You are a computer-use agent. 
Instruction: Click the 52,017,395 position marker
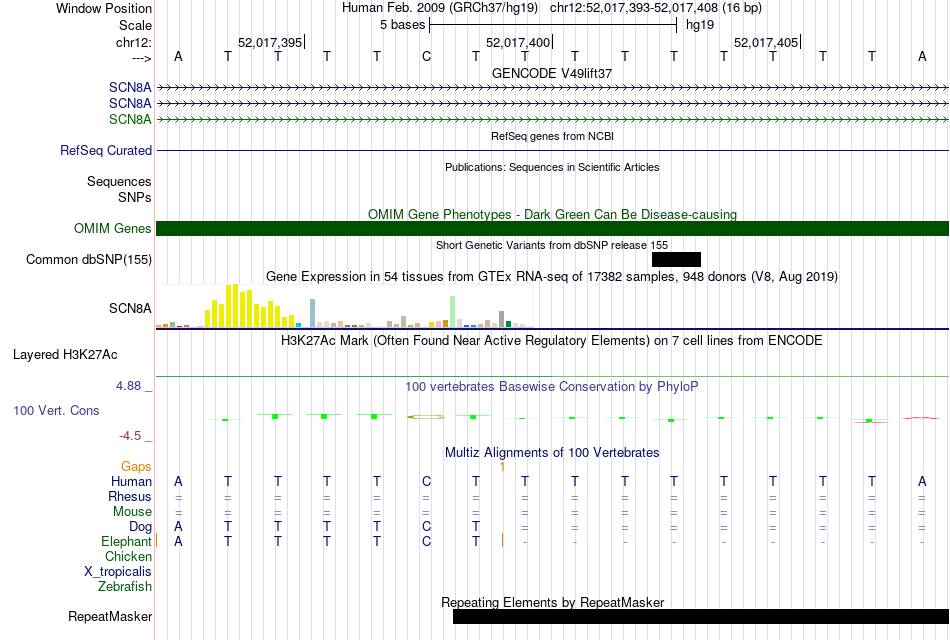click(x=271, y=42)
